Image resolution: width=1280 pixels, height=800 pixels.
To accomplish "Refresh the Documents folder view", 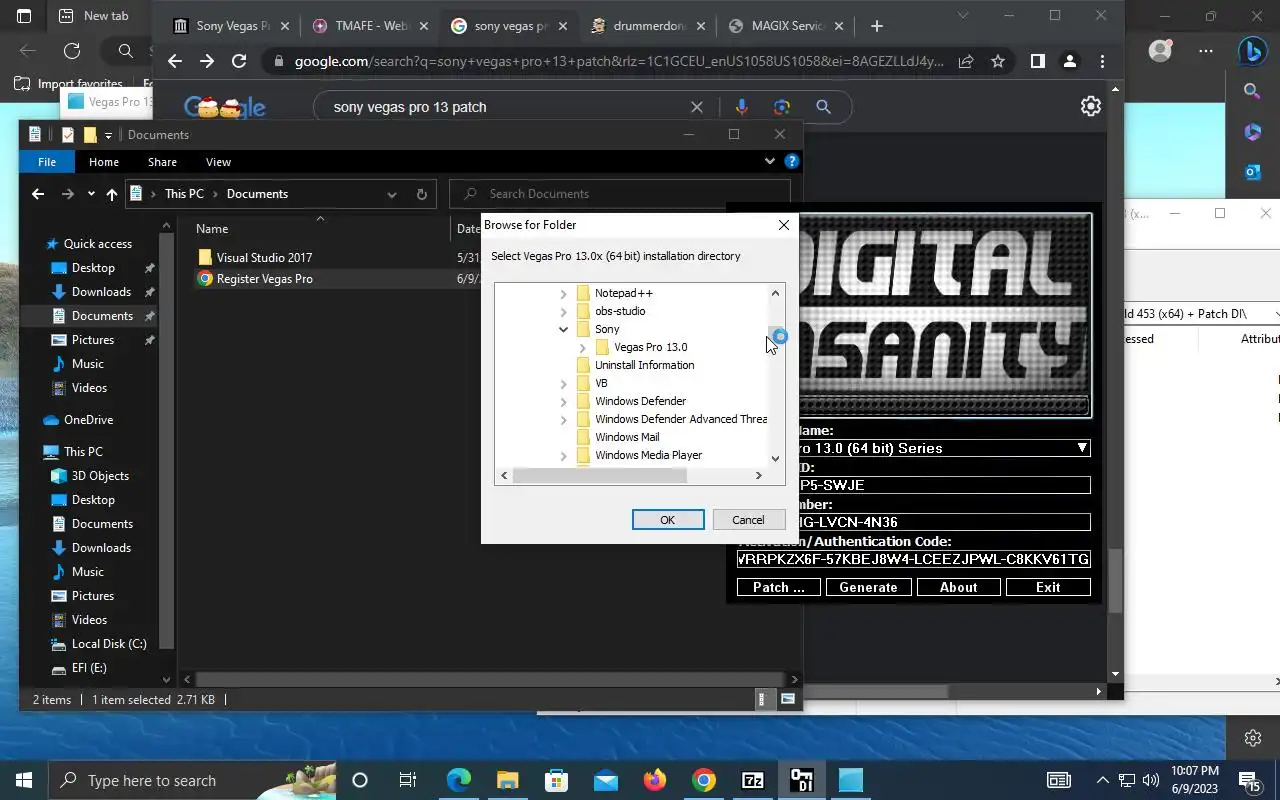I will point(421,194).
